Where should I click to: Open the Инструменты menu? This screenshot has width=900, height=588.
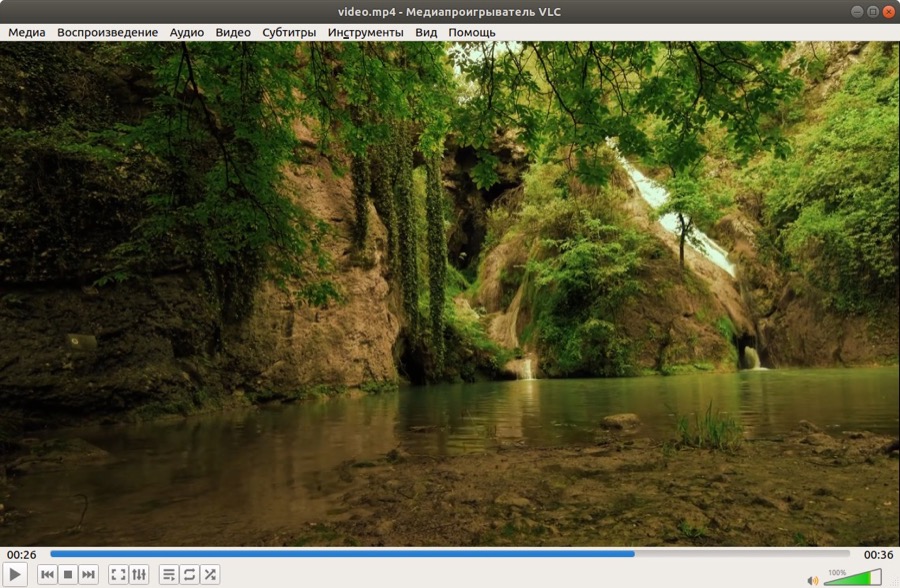(365, 32)
